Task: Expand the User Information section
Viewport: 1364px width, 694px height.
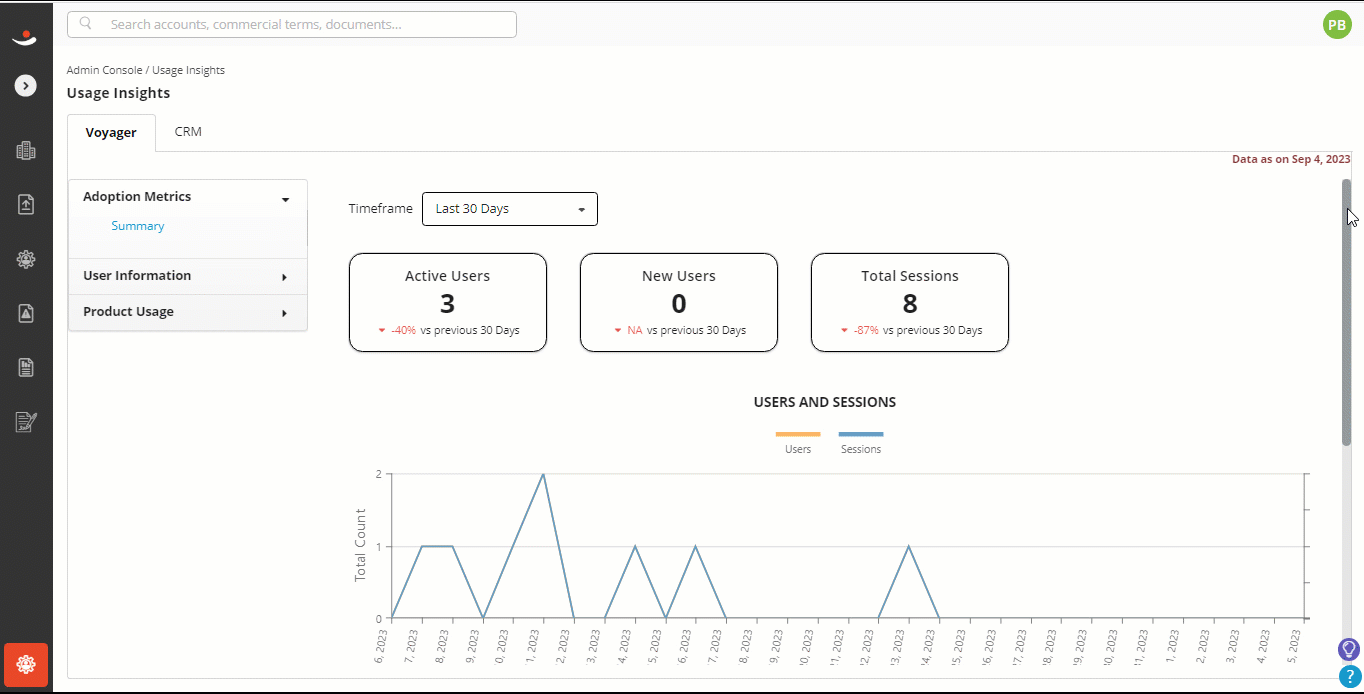Action: tap(187, 276)
